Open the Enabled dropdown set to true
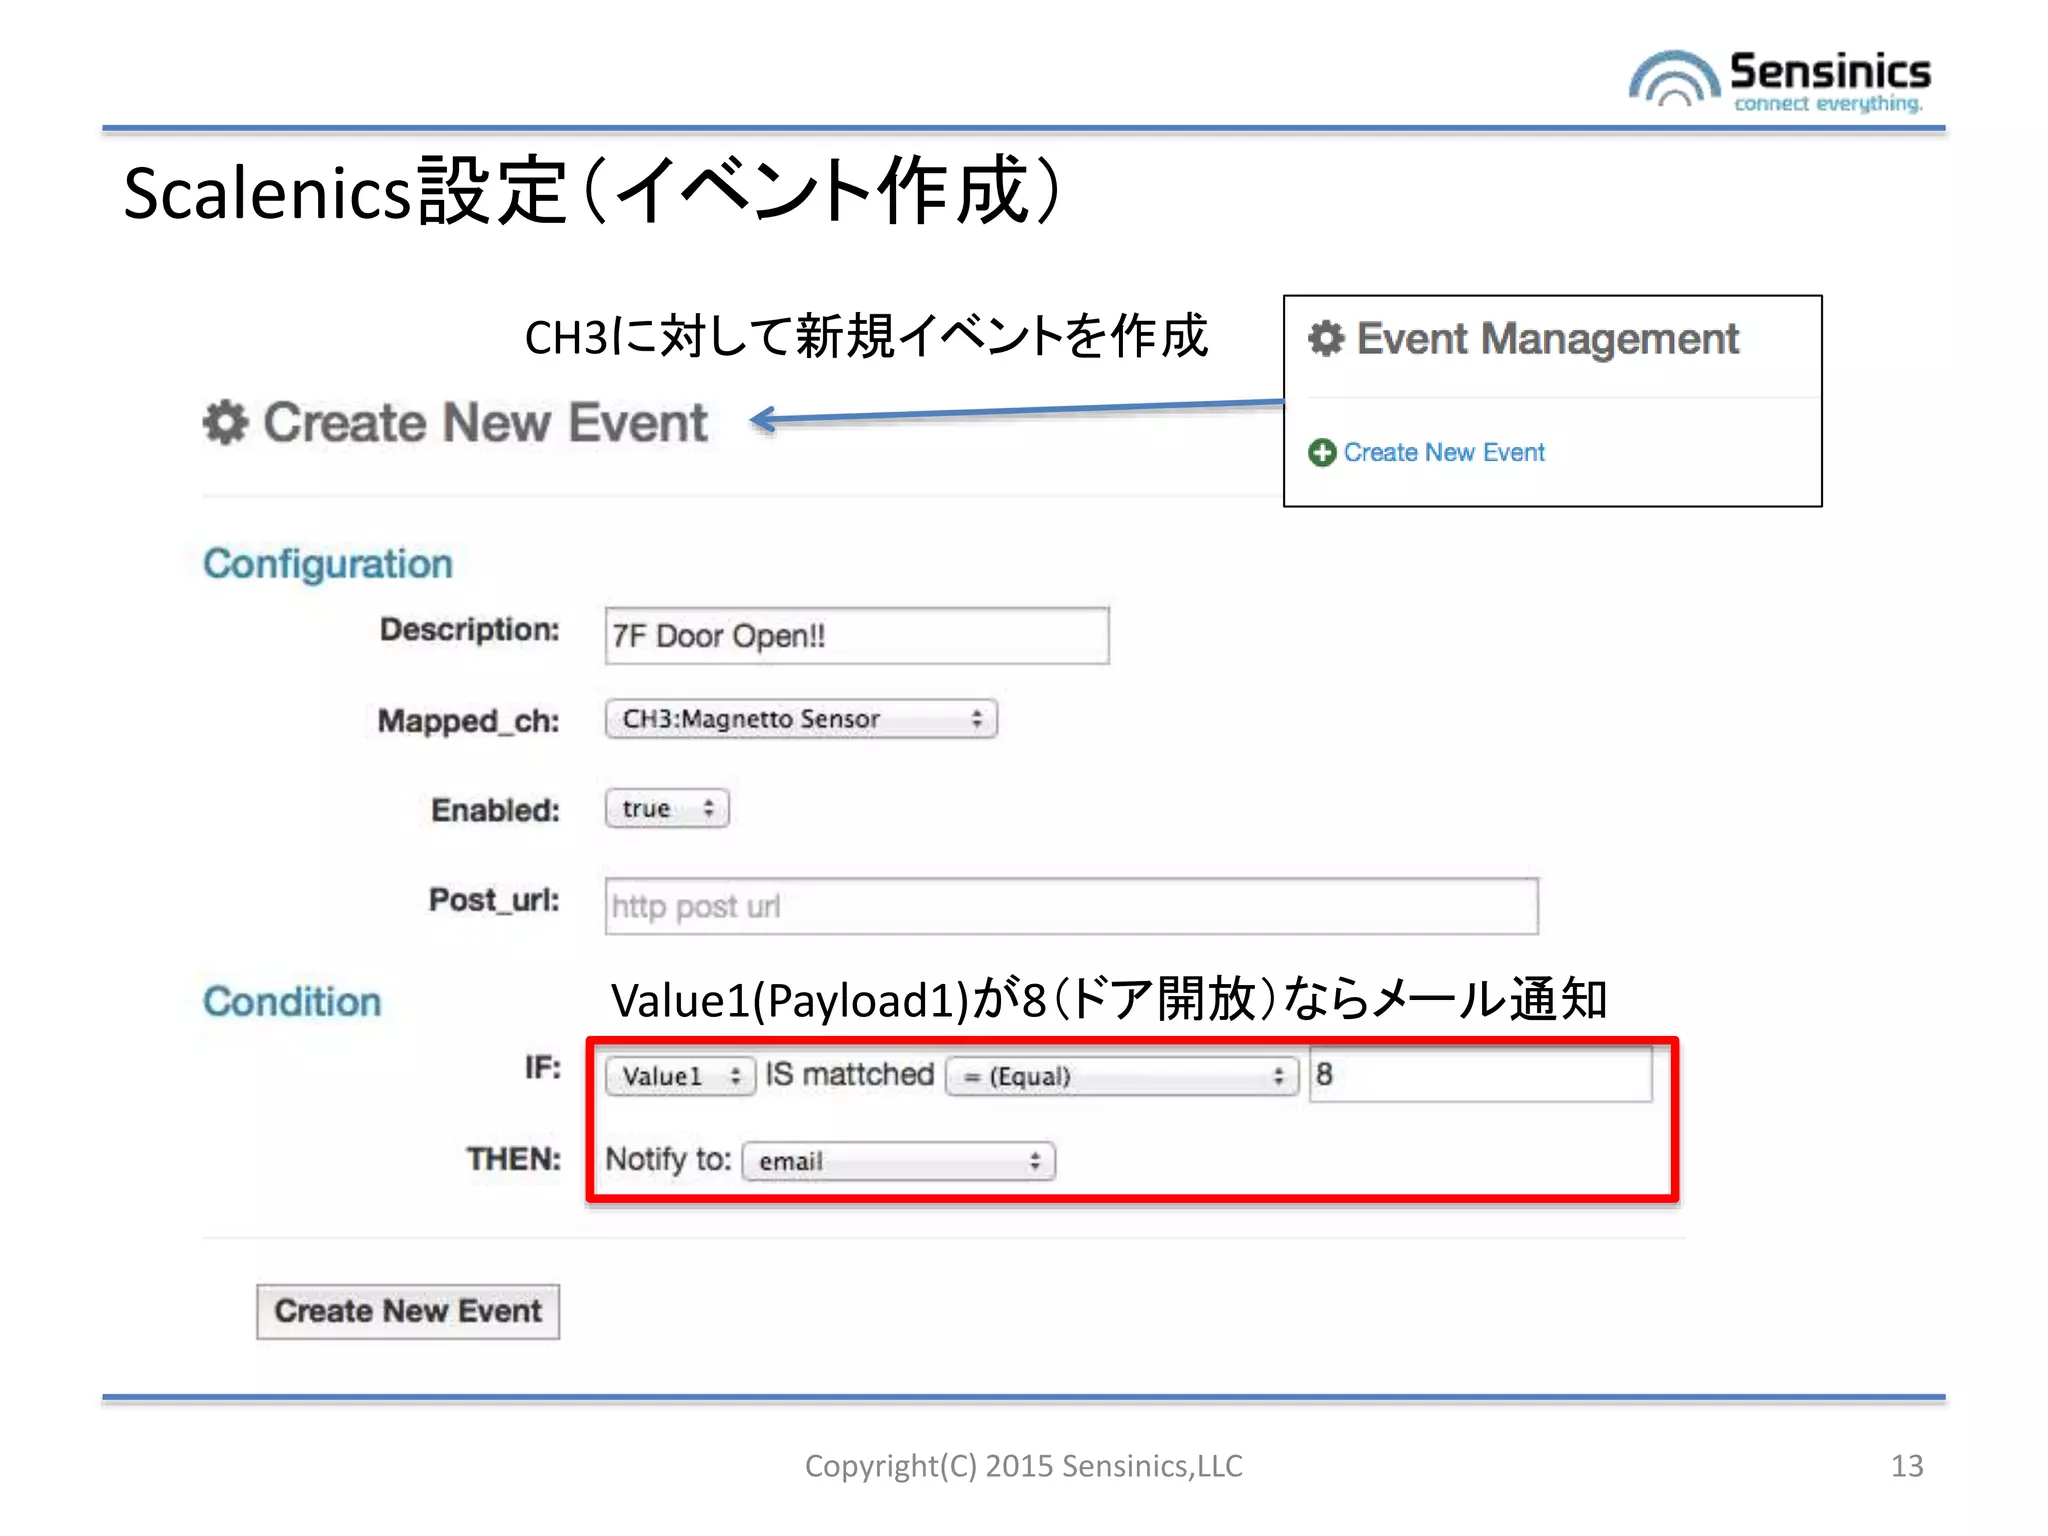Viewport: 2048px width, 1536px height. (667, 808)
